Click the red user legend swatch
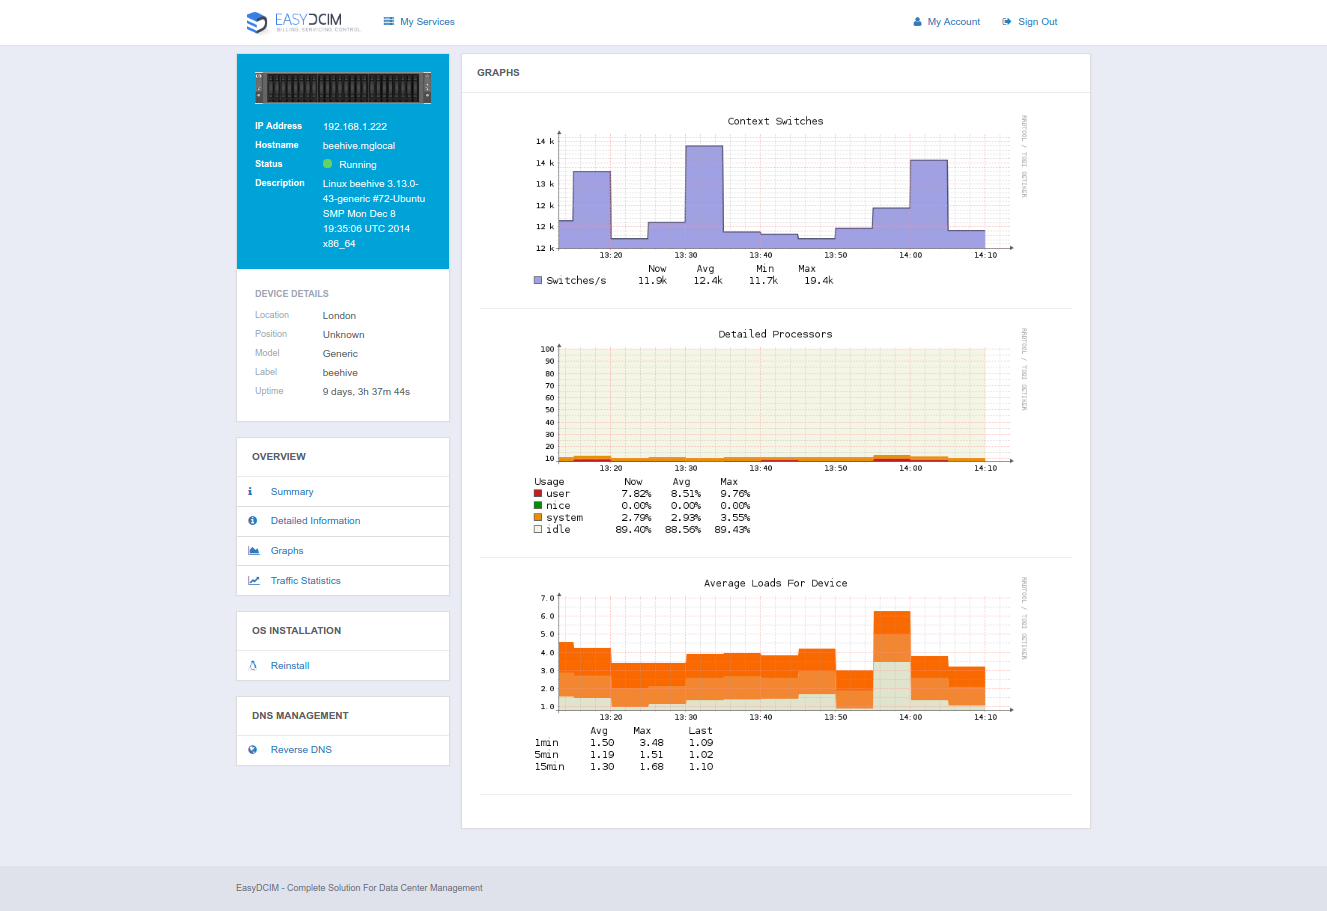Viewport: 1327px width, 911px height. (538, 494)
